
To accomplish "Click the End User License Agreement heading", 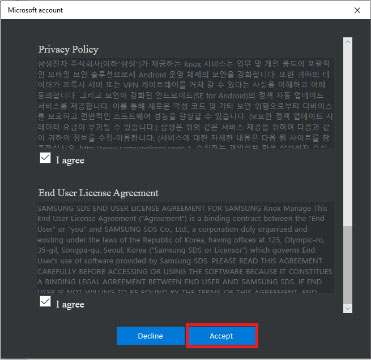I will (98, 193).
